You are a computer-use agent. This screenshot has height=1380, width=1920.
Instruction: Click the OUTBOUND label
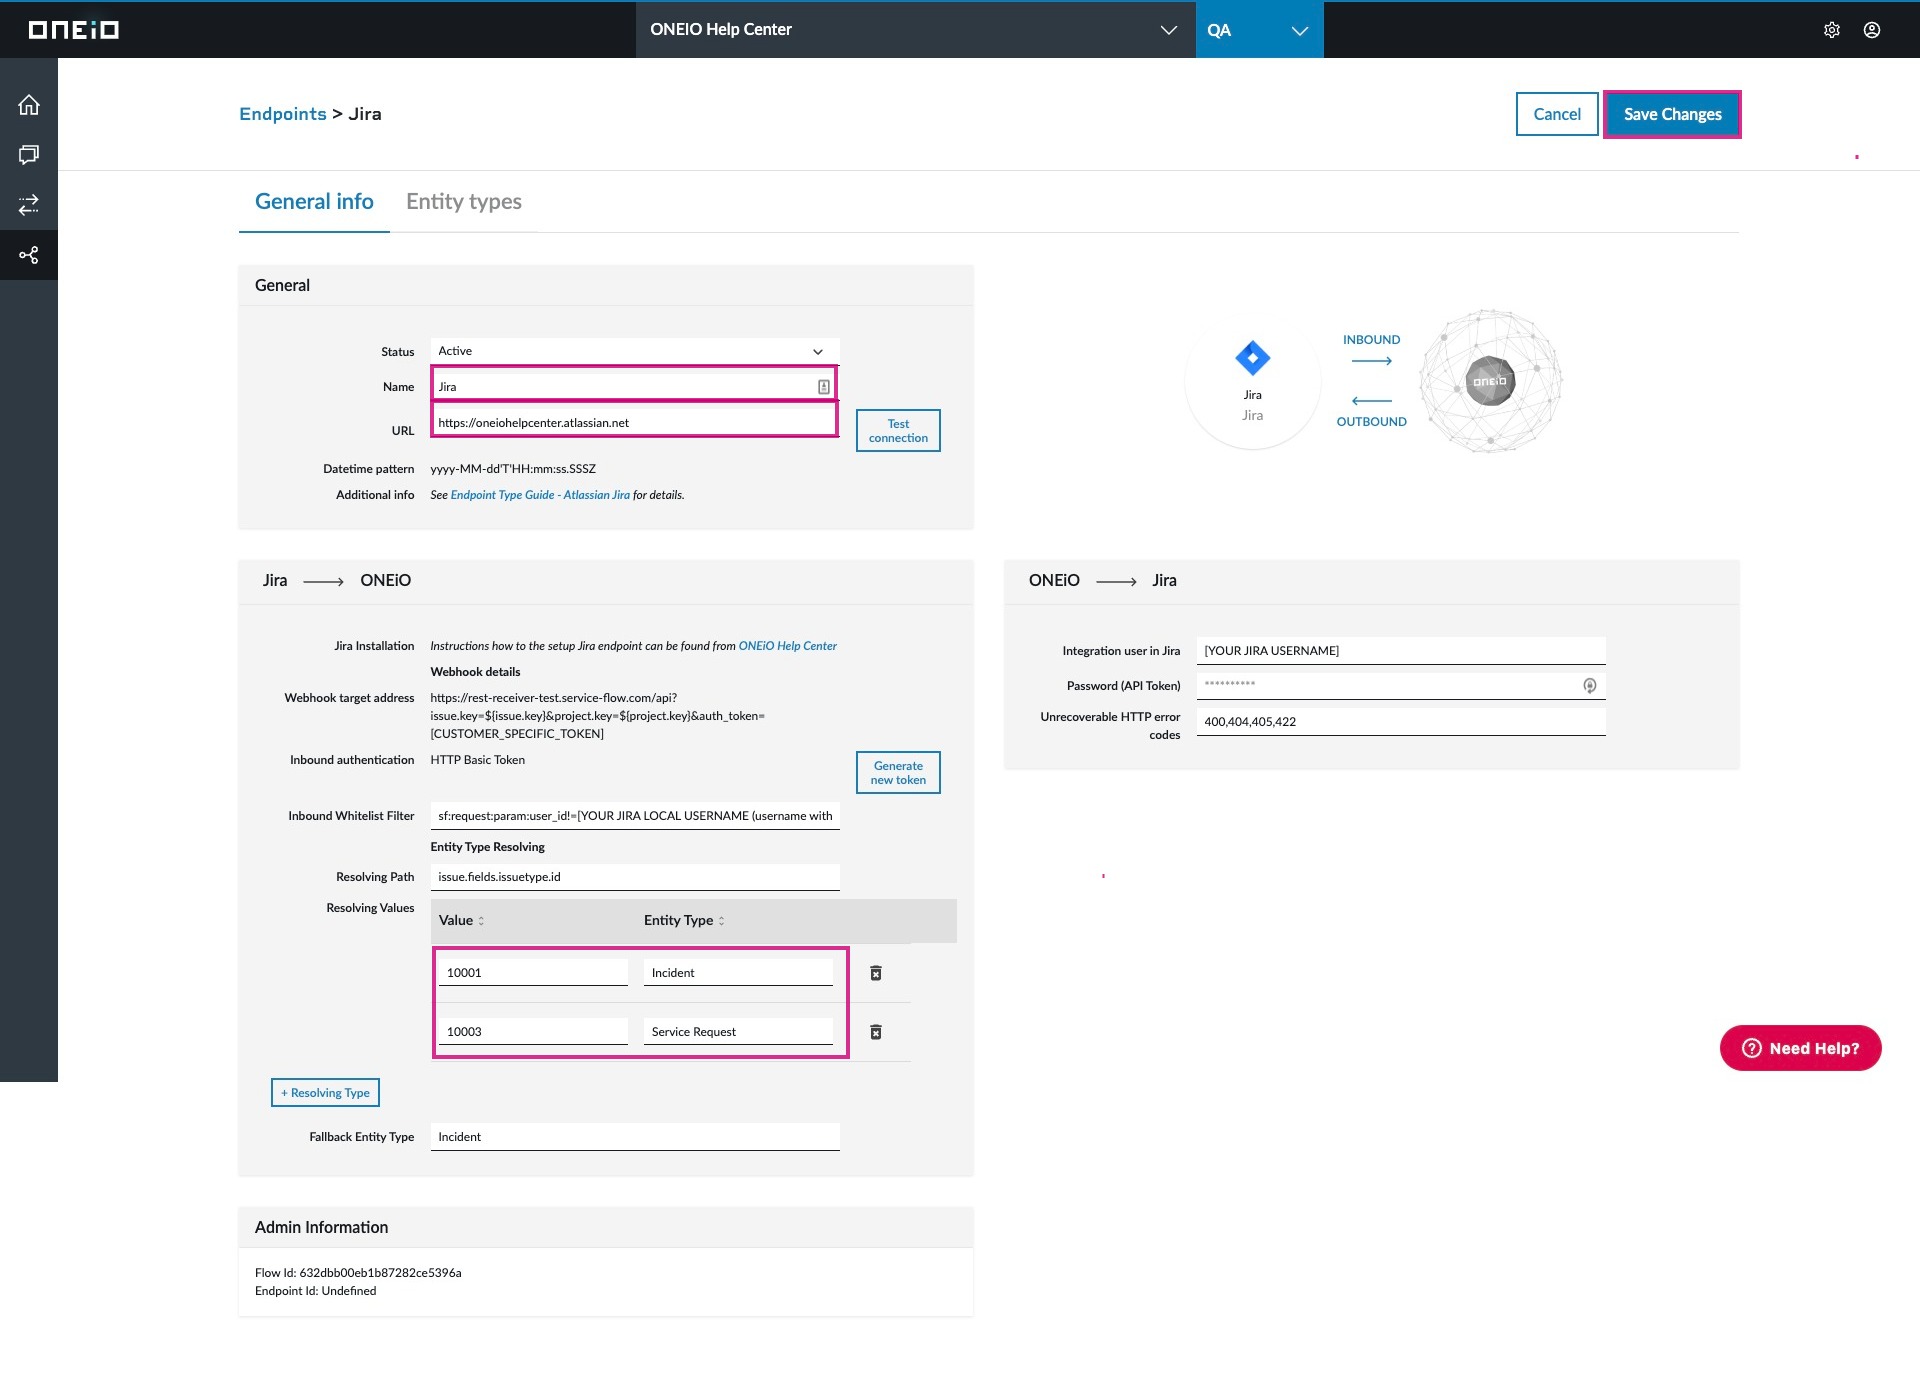coord(1371,422)
